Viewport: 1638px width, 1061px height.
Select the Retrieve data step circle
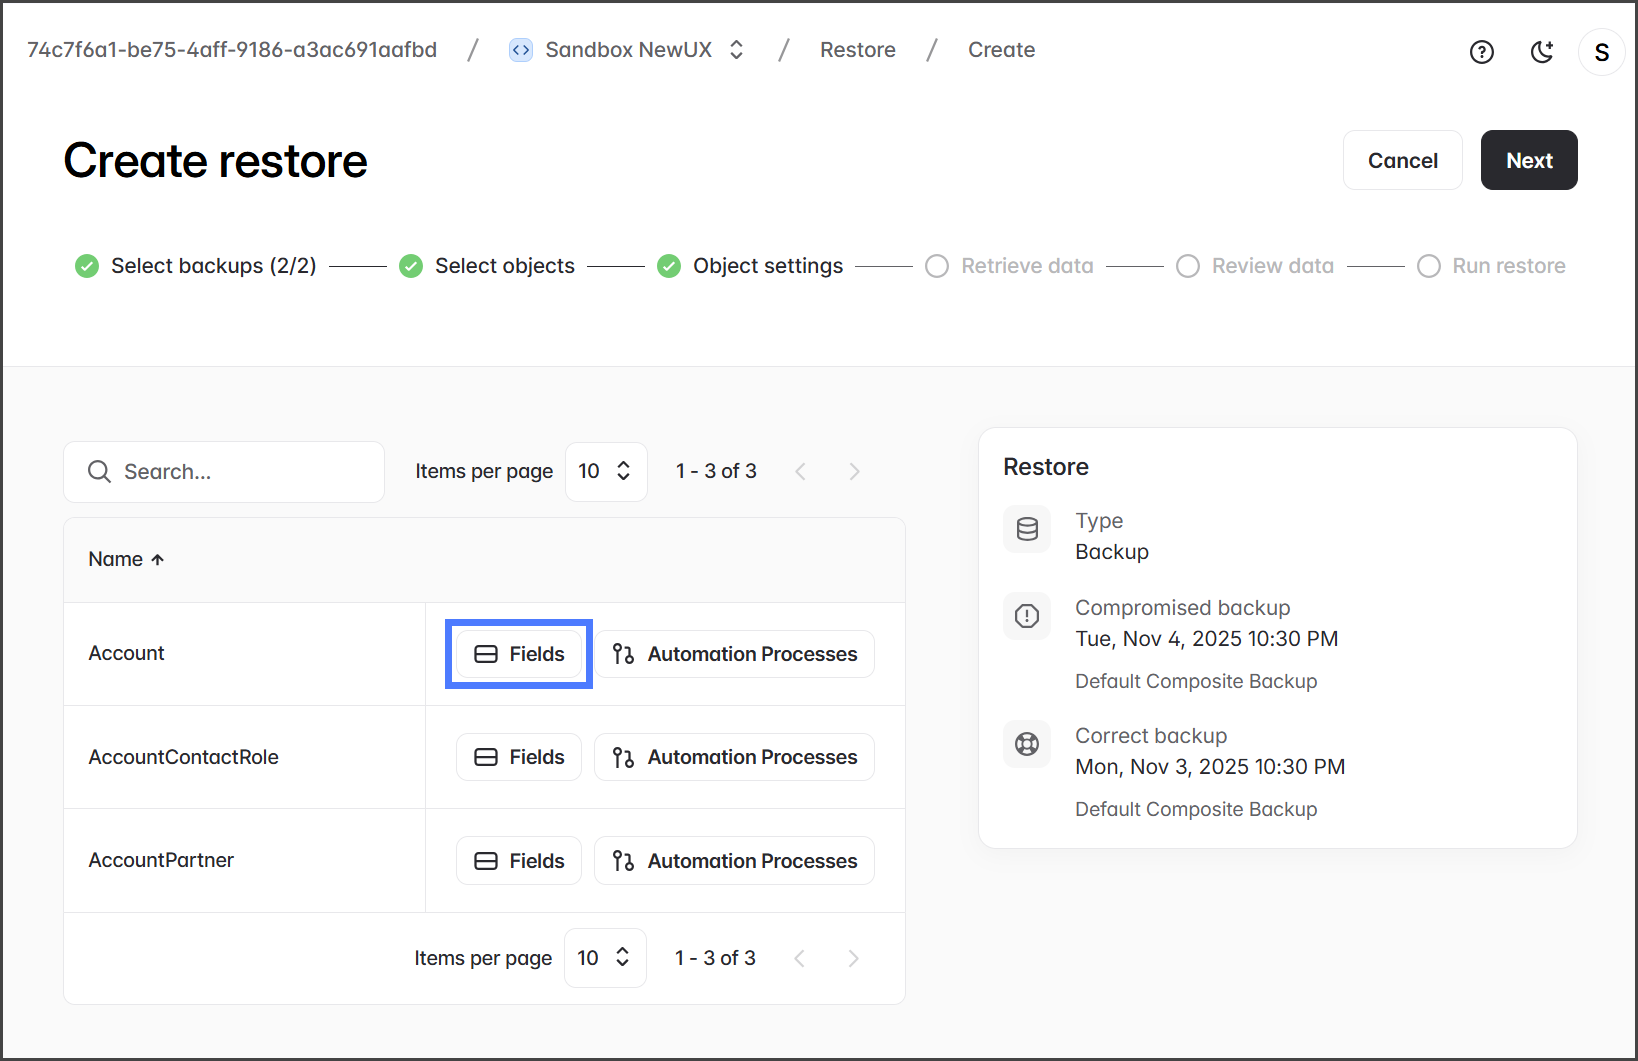click(937, 266)
